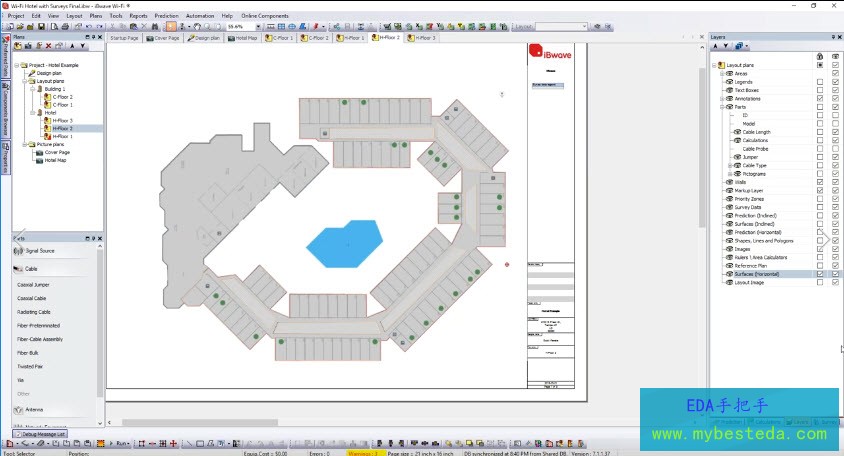This screenshot has width=844, height=456.
Task: Click the blue pool shape on the plan
Action: [345, 244]
